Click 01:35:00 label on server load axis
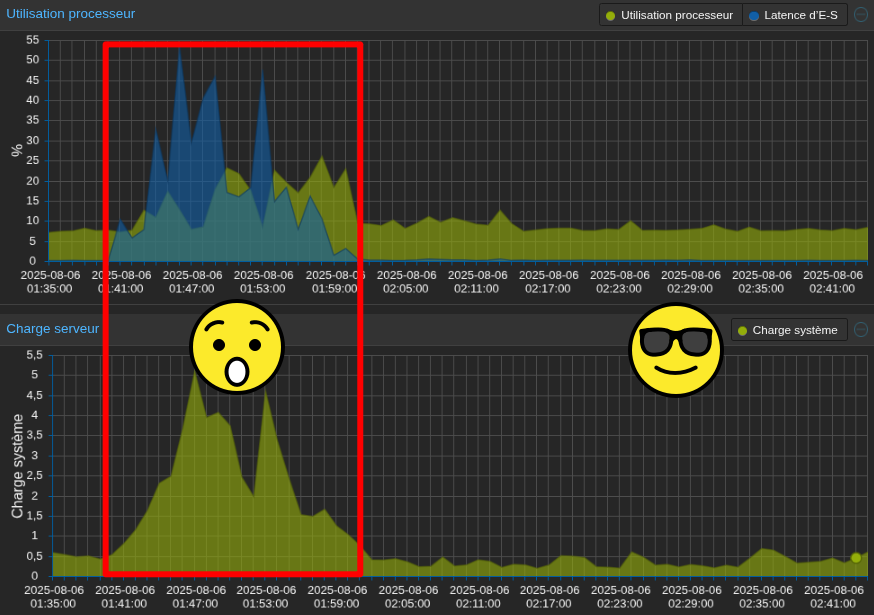The height and width of the screenshot is (615, 874). tap(53, 603)
